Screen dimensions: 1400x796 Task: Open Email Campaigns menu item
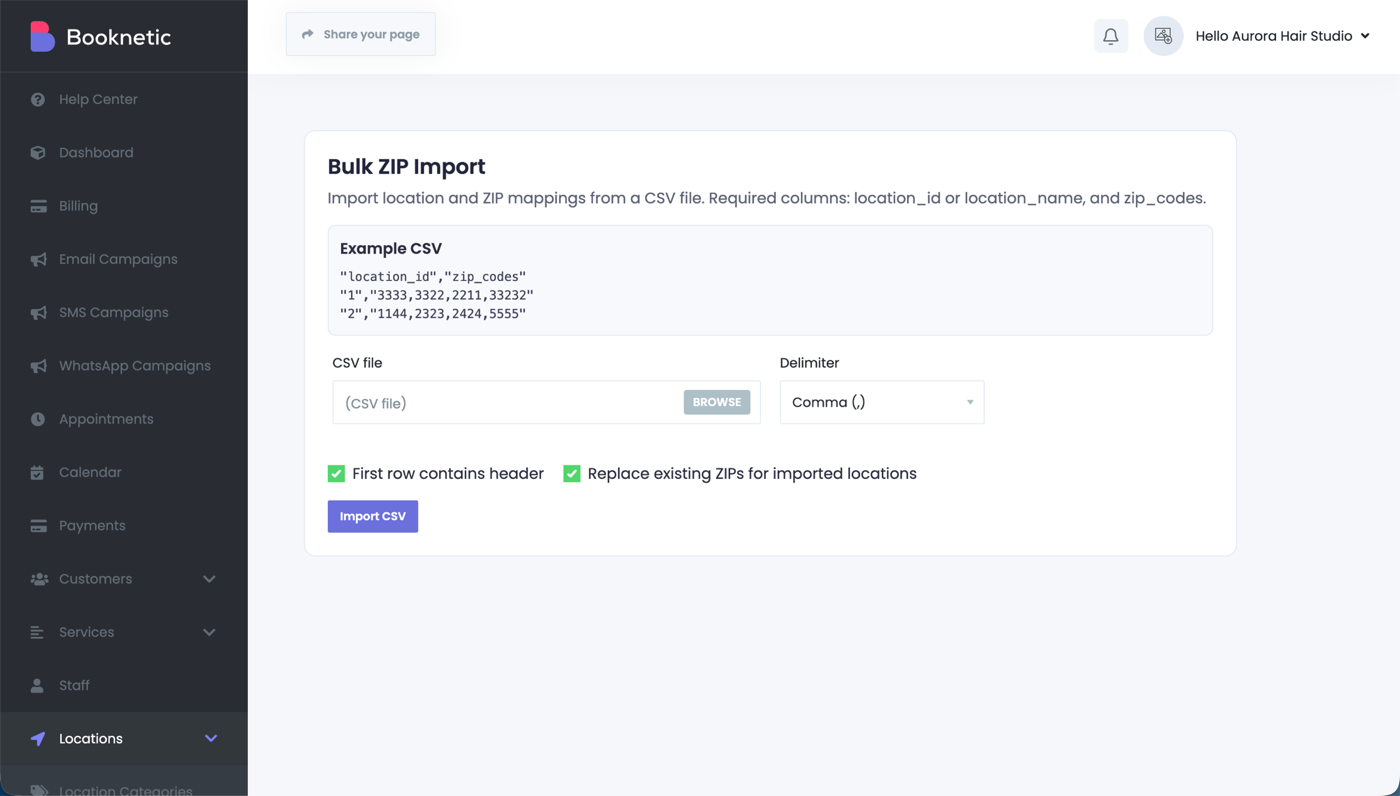[x=124, y=259]
